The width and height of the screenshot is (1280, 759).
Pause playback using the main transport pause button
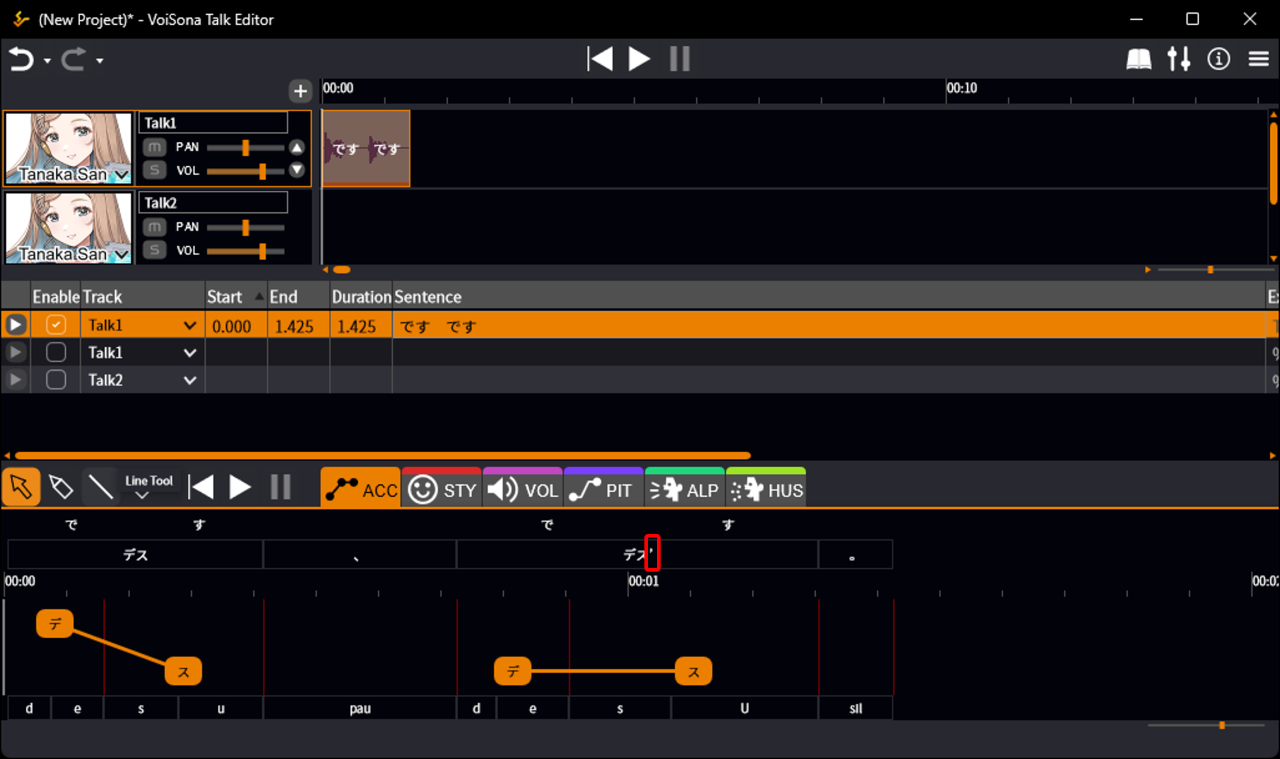point(680,59)
